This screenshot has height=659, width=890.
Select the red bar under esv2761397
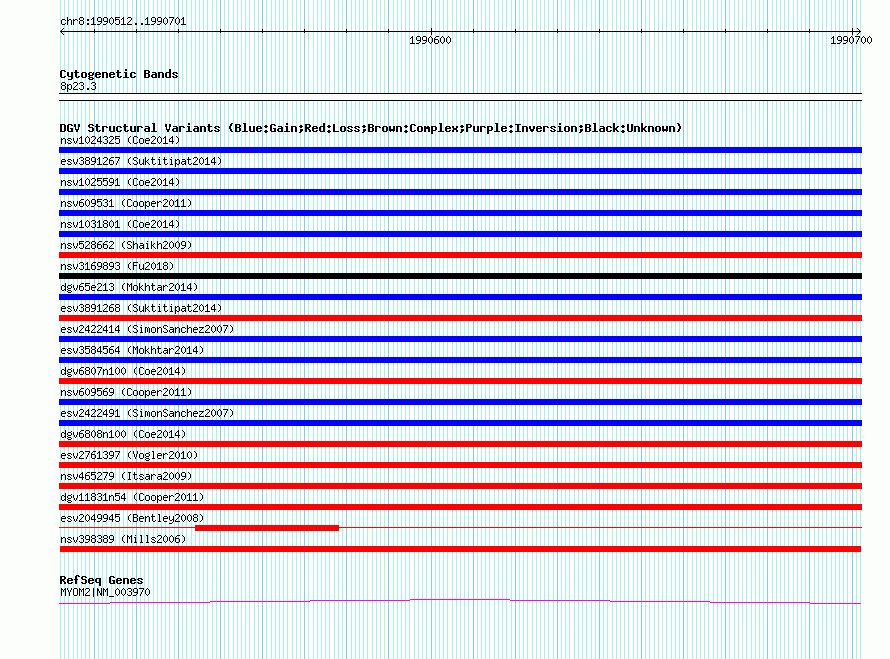(460, 465)
